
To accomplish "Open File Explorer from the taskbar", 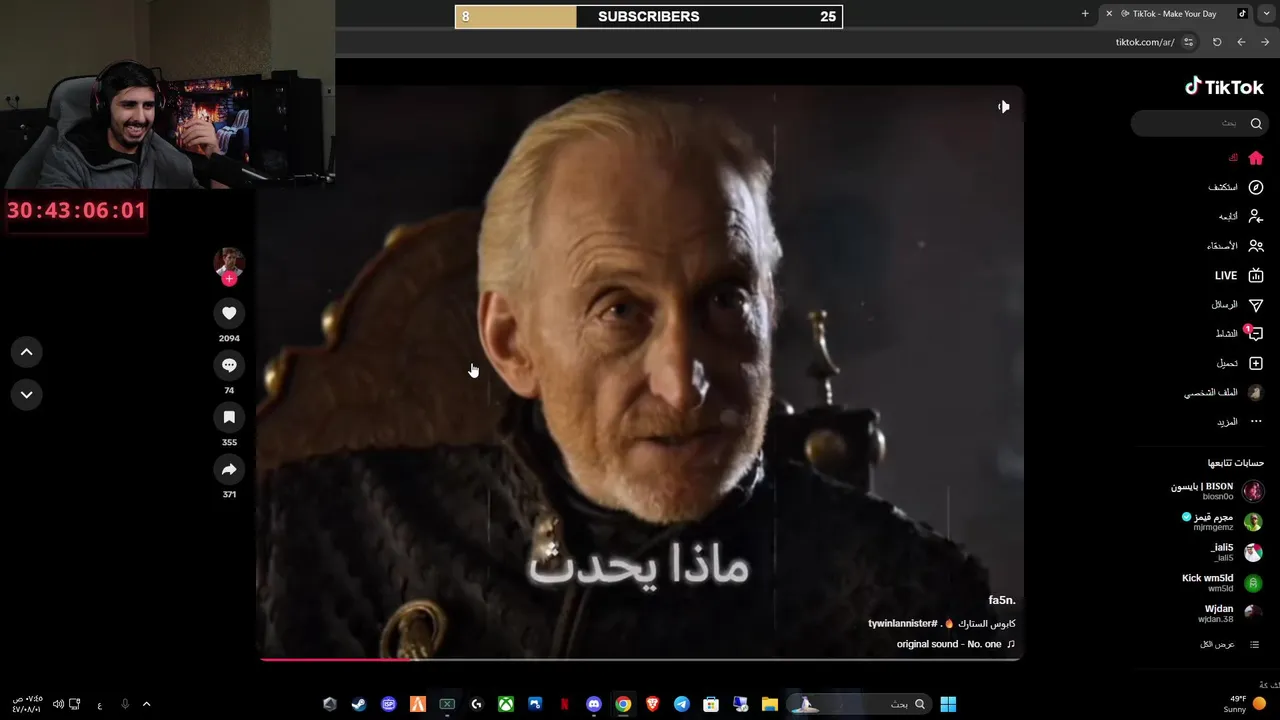I will point(769,704).
